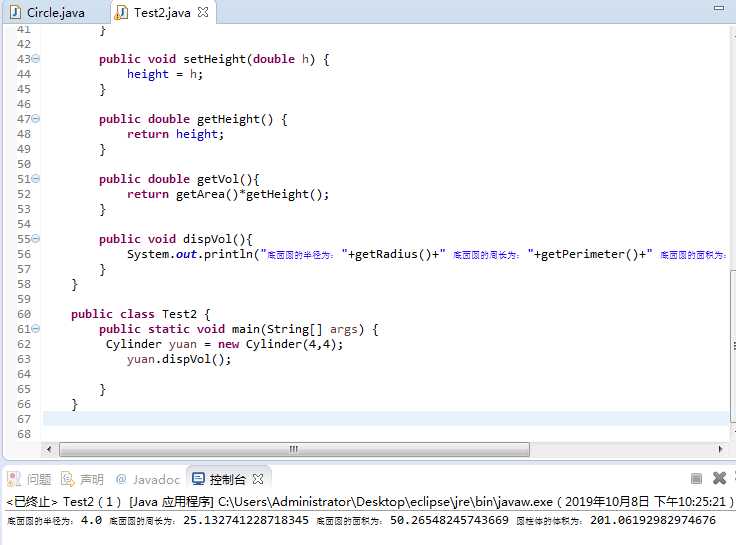Close the Test2.java tab
This screenshot has height=545, width=736.
(x=203, y=13)
